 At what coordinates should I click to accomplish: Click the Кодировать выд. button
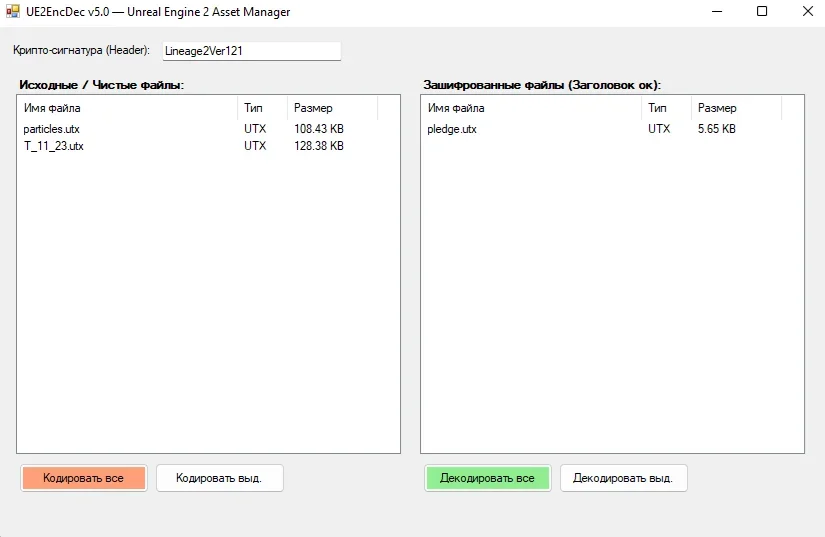pyautogui.click(x=219, y=478)
